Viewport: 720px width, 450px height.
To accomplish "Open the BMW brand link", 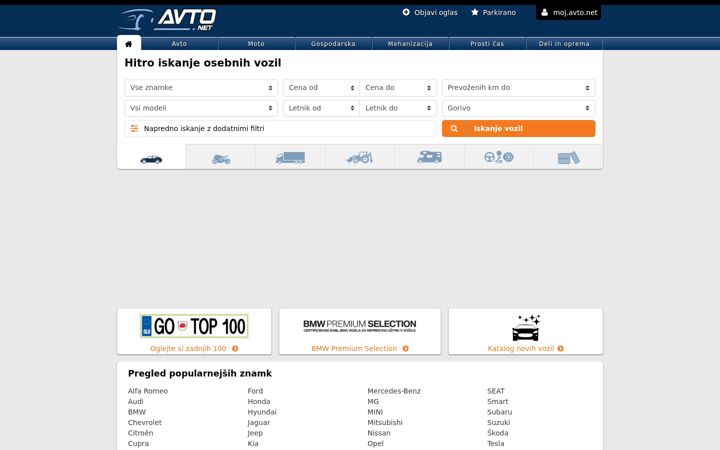I will tap(137, 412).
